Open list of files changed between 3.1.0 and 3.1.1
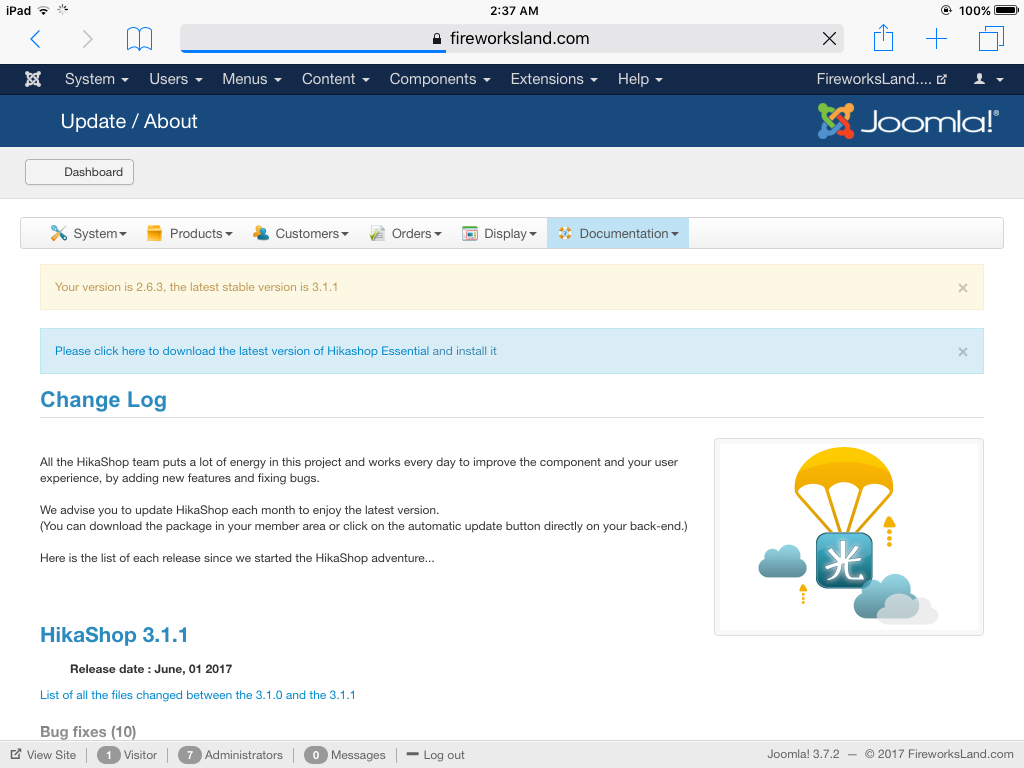The image size is (1024, 768). click(x=198, y=695)
